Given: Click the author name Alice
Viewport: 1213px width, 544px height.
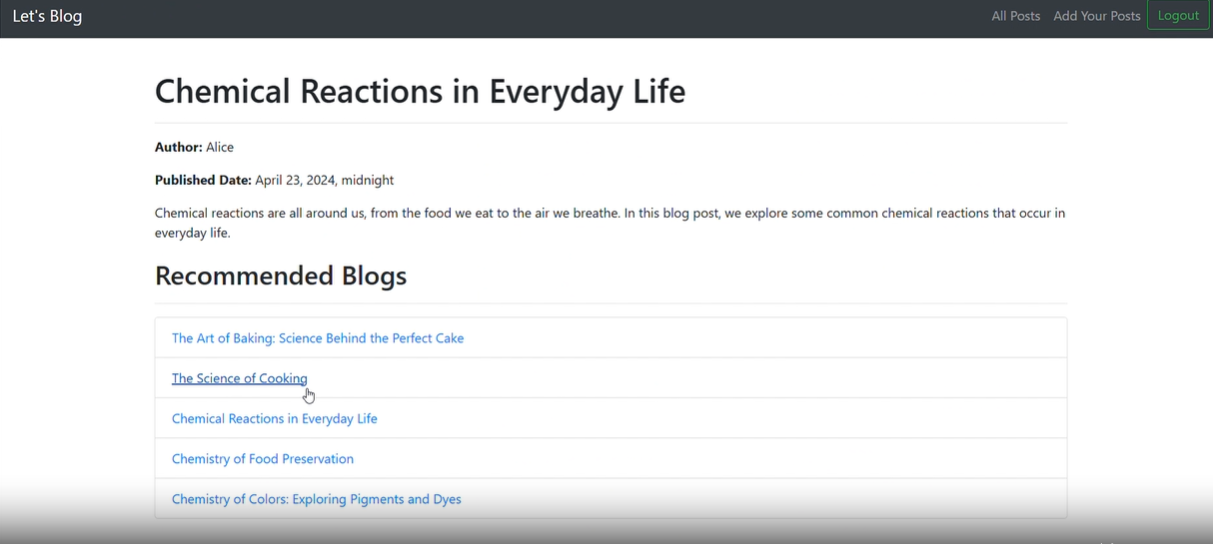Looking at the screenshot, I should (x=220, y=147).
